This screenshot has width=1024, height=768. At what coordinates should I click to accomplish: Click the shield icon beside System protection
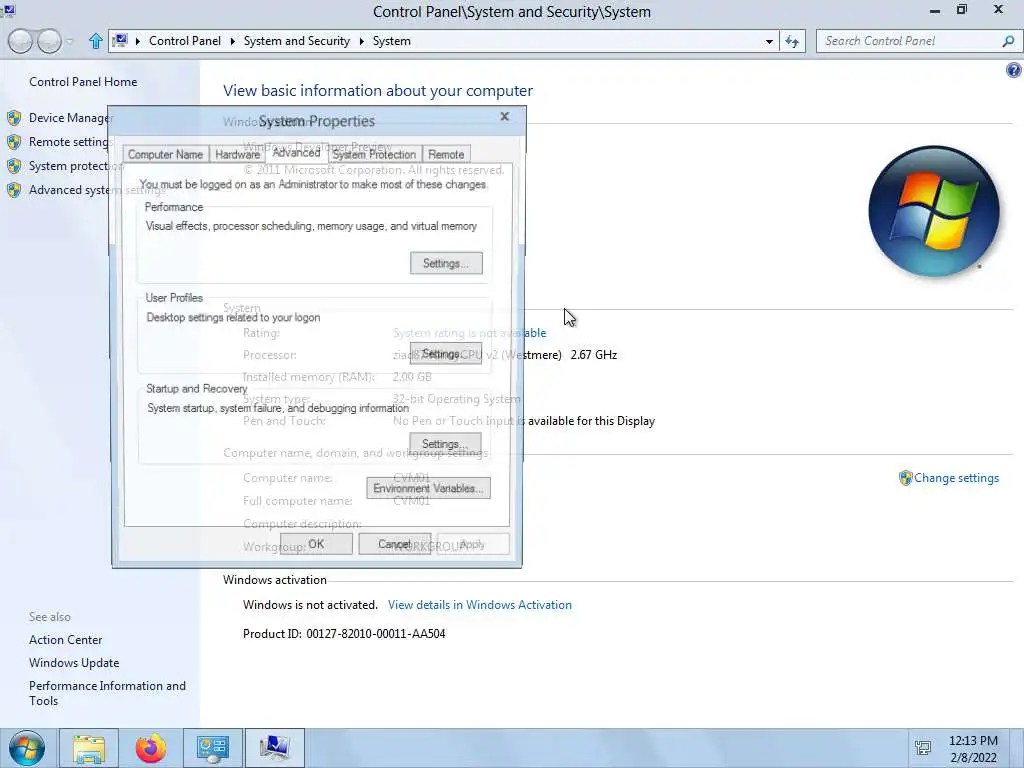(14, 166)
